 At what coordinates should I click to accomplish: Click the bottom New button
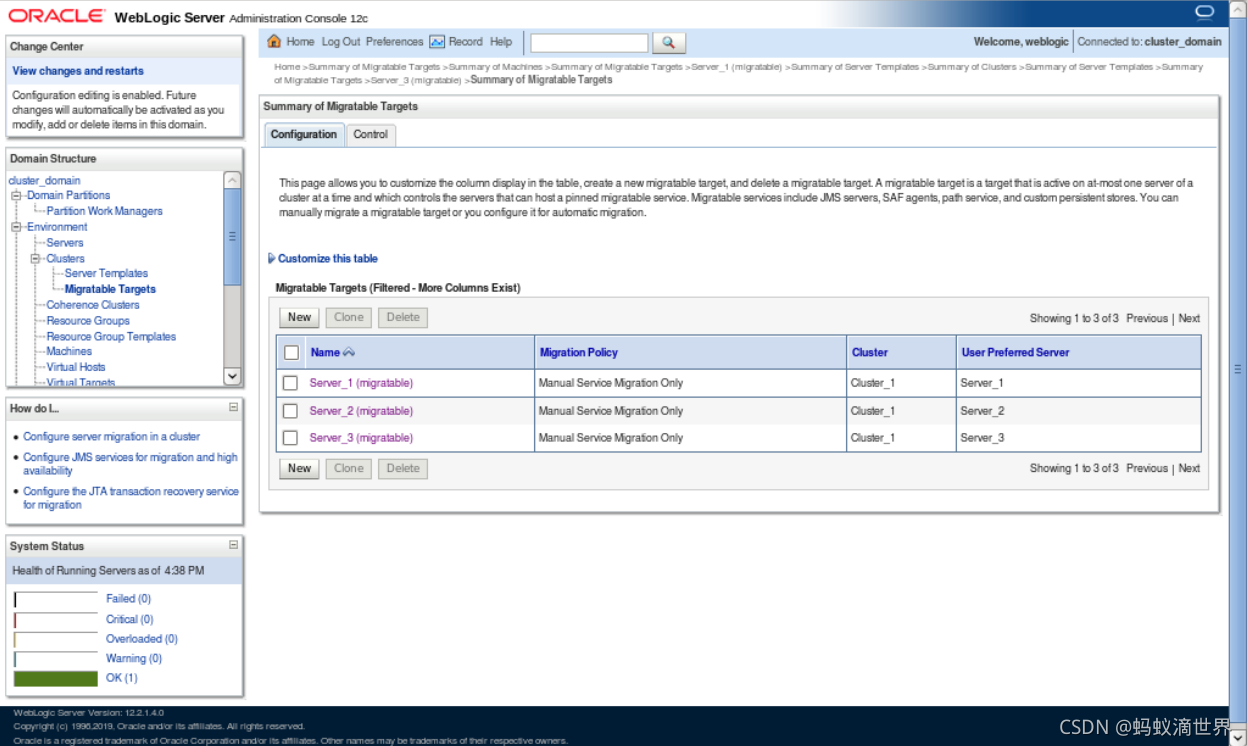tap(300, 468)
